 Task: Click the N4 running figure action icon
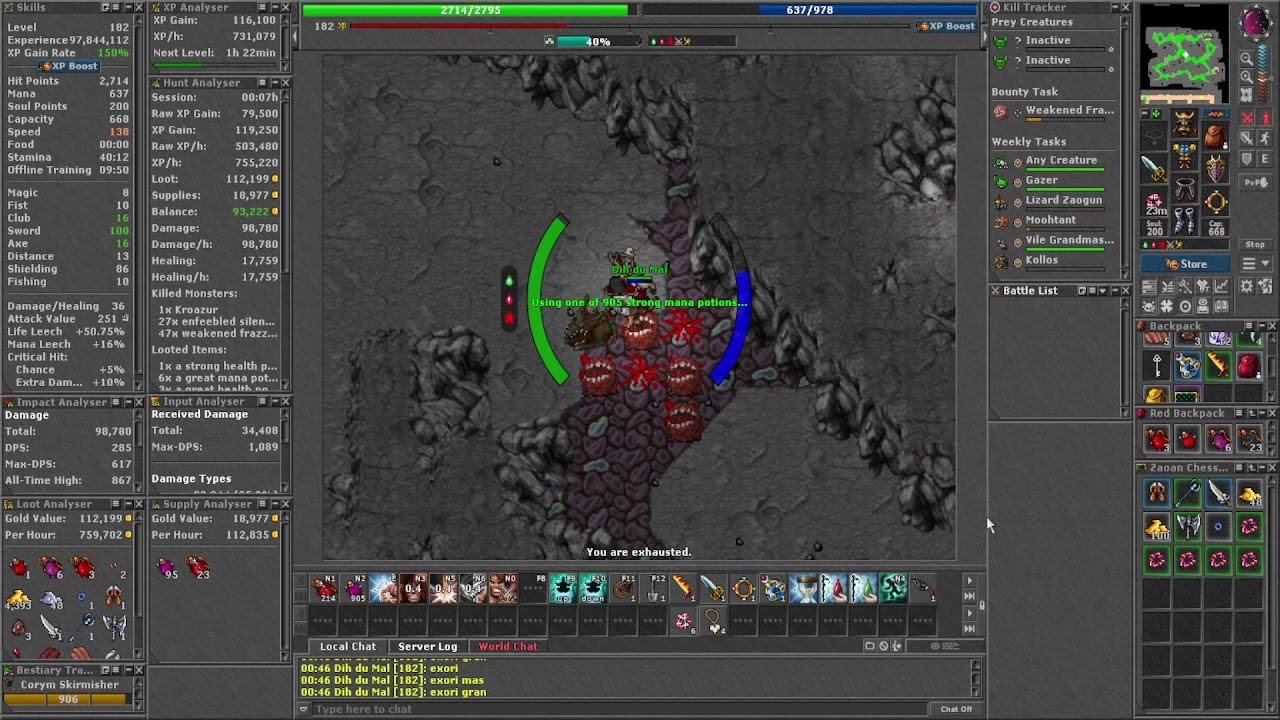(893, 589)
